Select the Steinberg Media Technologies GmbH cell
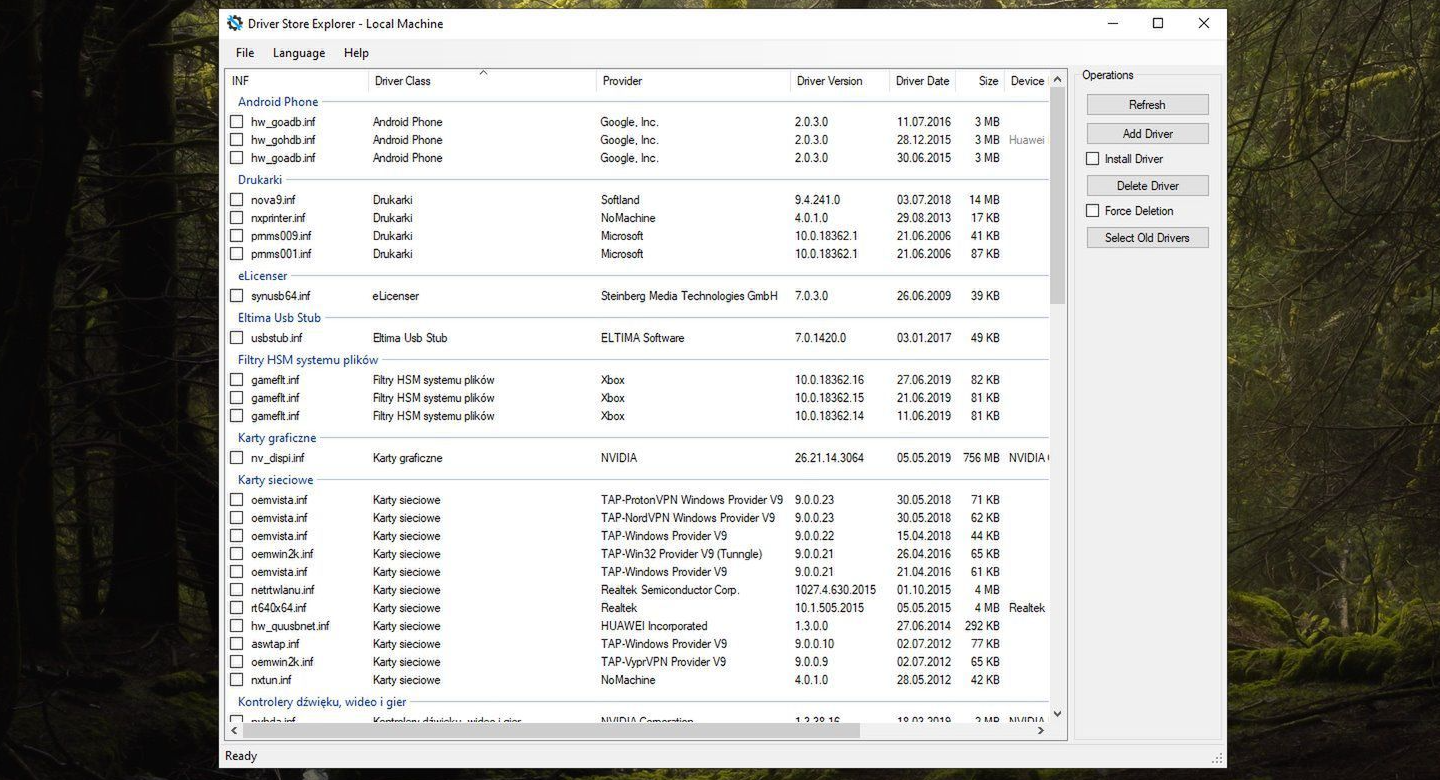This screenshot has height=780, width=1440. coord(689,296)
